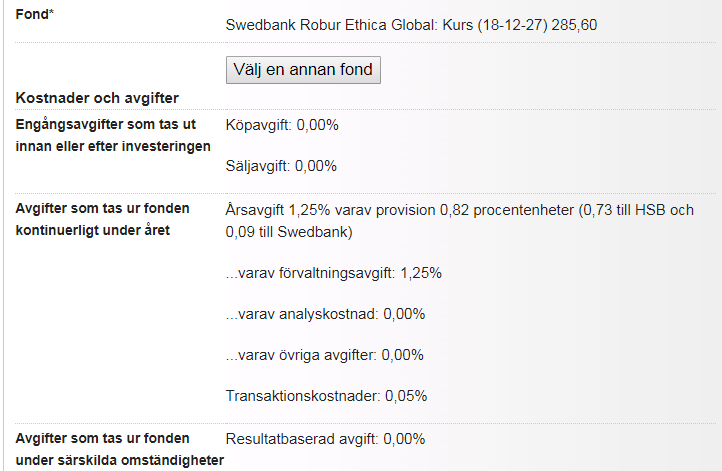This screenshot has height=471, width=722.
Task: Click the '0,09 till Swedbank)' text
Action: coord(289,232)
